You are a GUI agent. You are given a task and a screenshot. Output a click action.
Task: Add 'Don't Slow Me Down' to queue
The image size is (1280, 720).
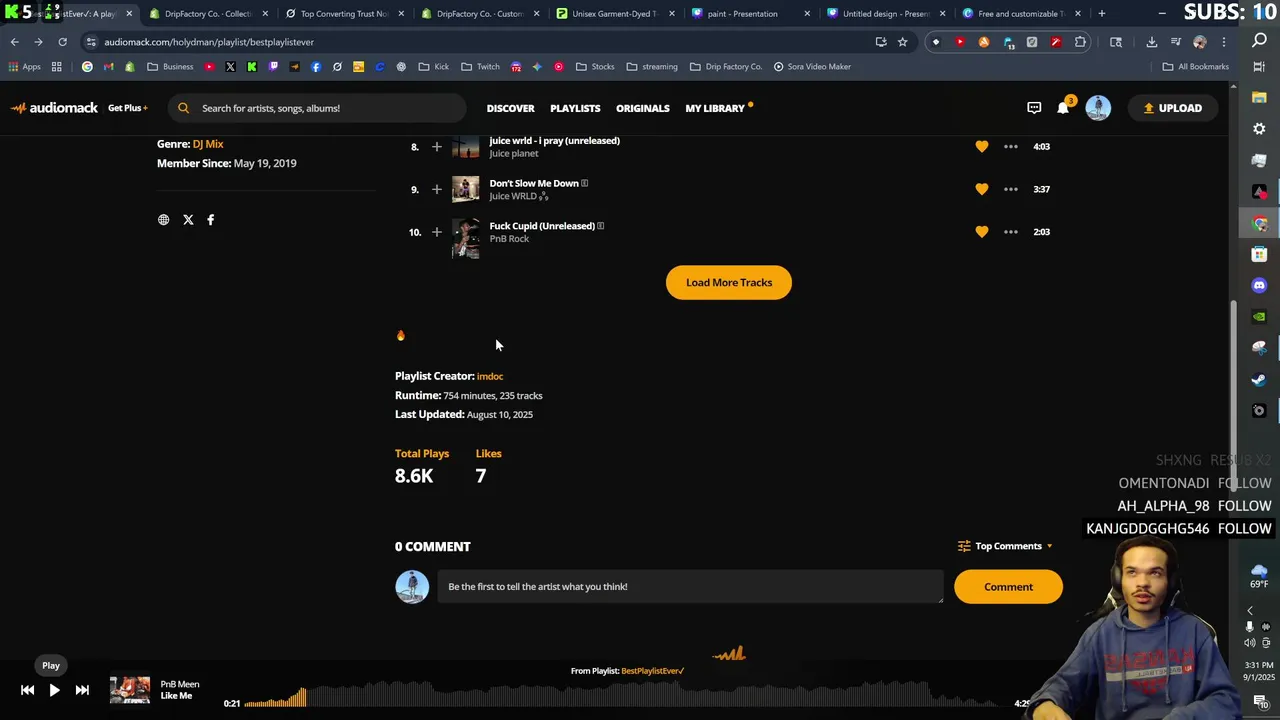436,189
